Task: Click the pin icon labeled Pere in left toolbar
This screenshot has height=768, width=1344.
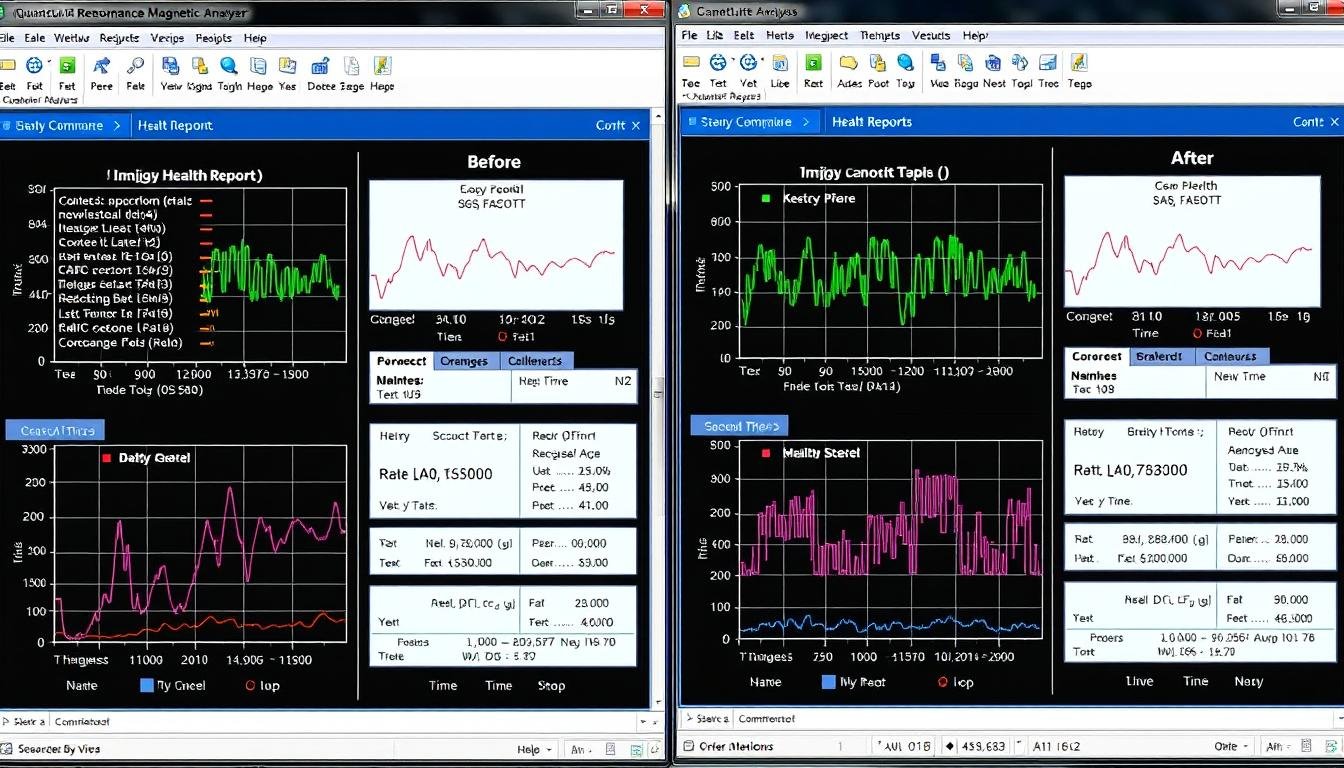Action: click(x=101, y=67)
